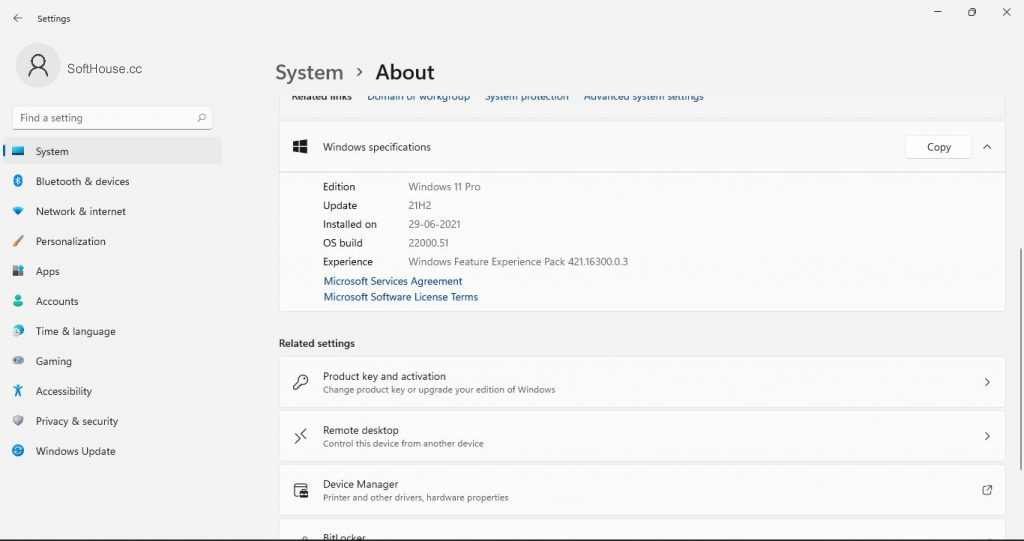The image size is (1024, 541).
Task: Click the OS build 22000.51 value
Action: (428, 243)
